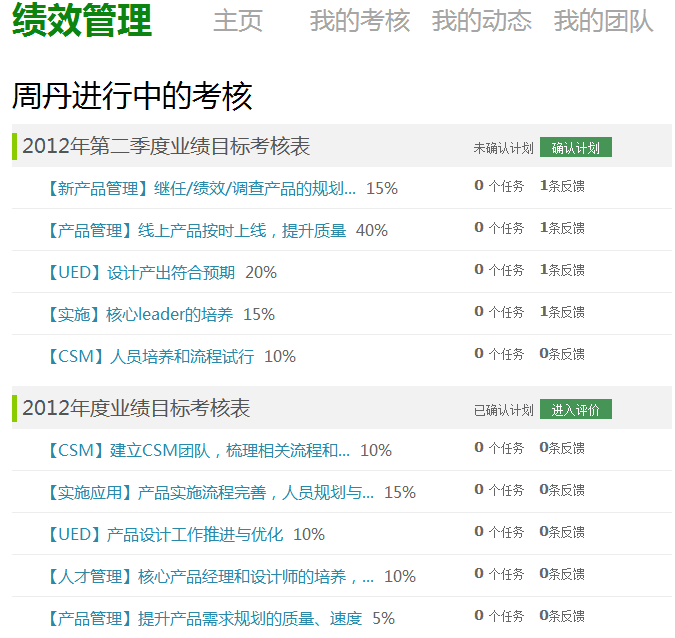
Task: Click 0个任务 in 人才管理 row
Action: 499,573
